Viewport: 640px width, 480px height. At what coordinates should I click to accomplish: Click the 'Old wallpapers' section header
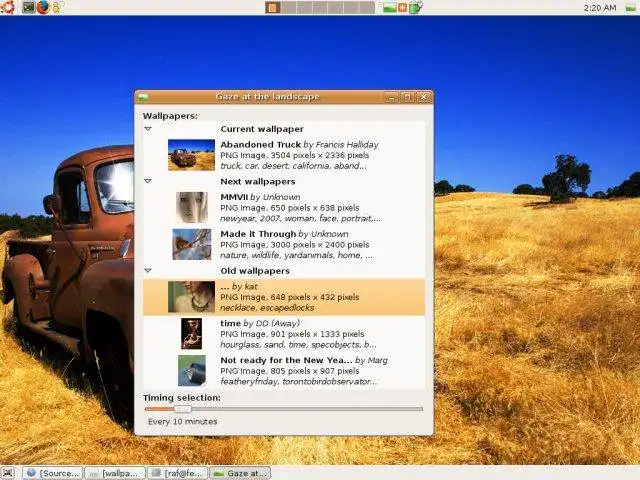pos(255,271)
